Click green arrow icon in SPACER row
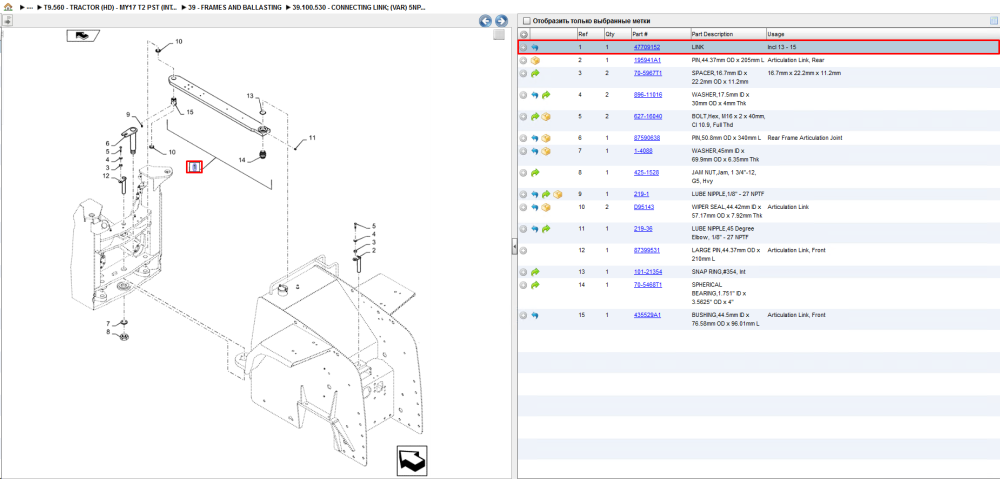1000x479 pixels. tap(535, 73)
